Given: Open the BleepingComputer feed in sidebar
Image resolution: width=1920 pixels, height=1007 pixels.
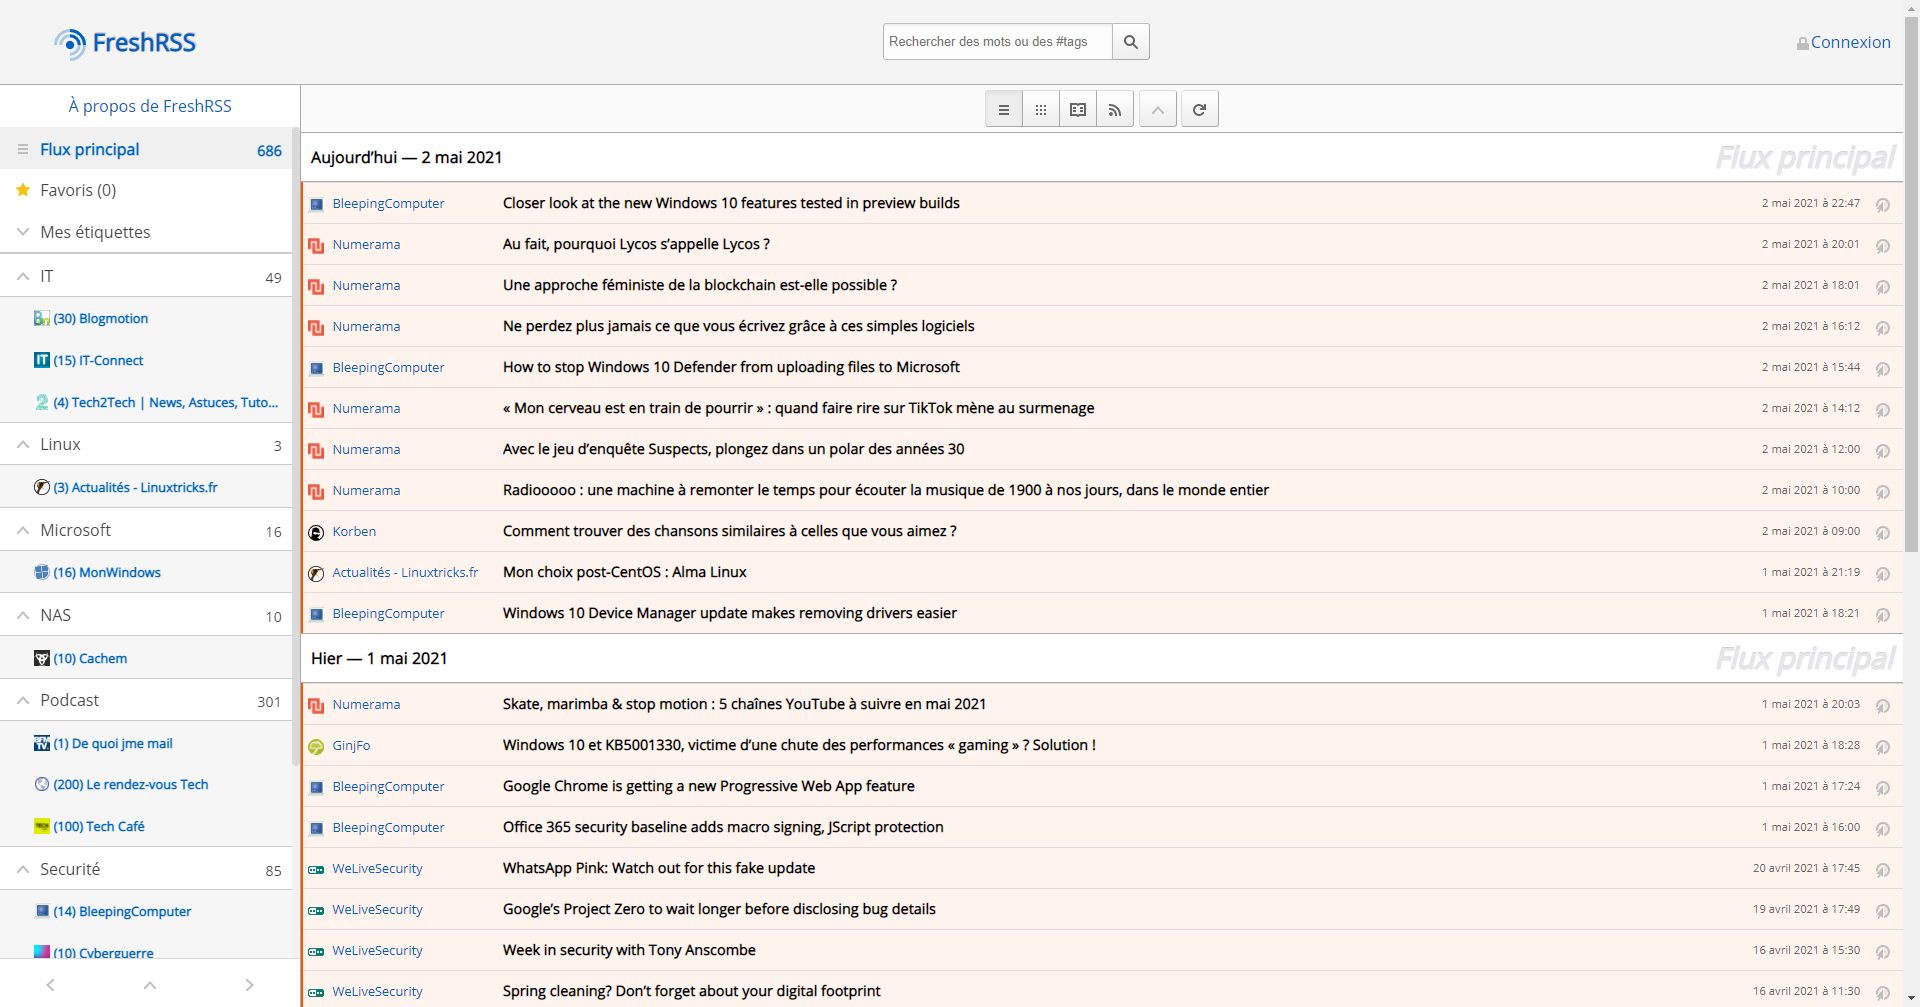Looking at the screenshot, I should tap(122, 911).
